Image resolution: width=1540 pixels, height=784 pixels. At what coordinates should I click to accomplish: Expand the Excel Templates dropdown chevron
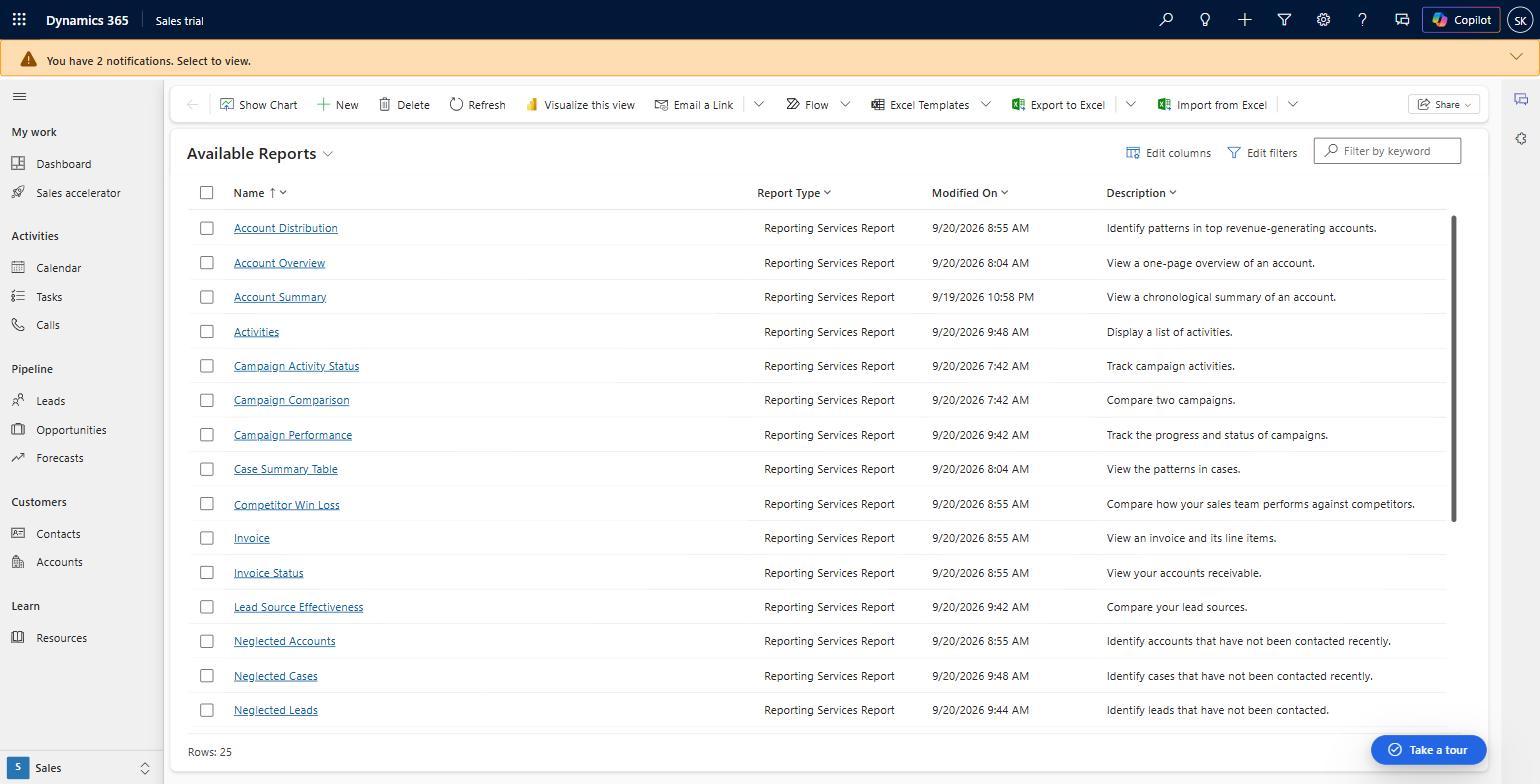click(986, 105)
